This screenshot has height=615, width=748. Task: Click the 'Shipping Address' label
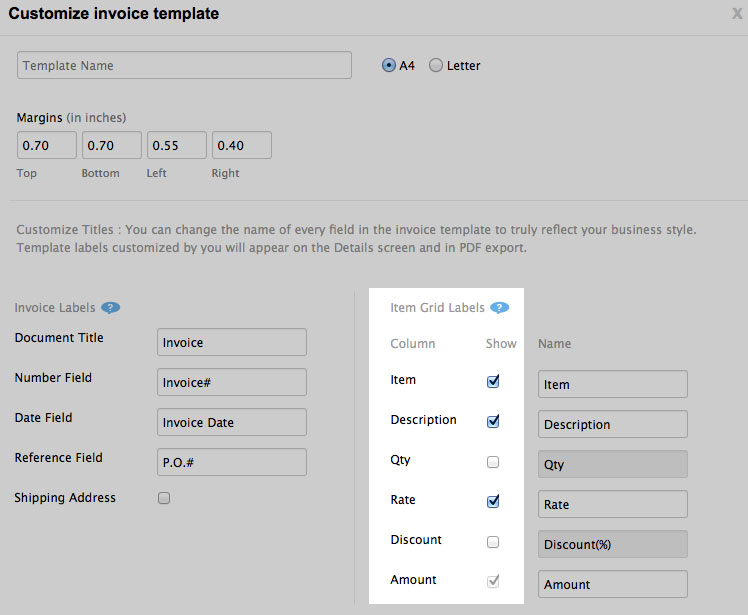click(65, 498)
